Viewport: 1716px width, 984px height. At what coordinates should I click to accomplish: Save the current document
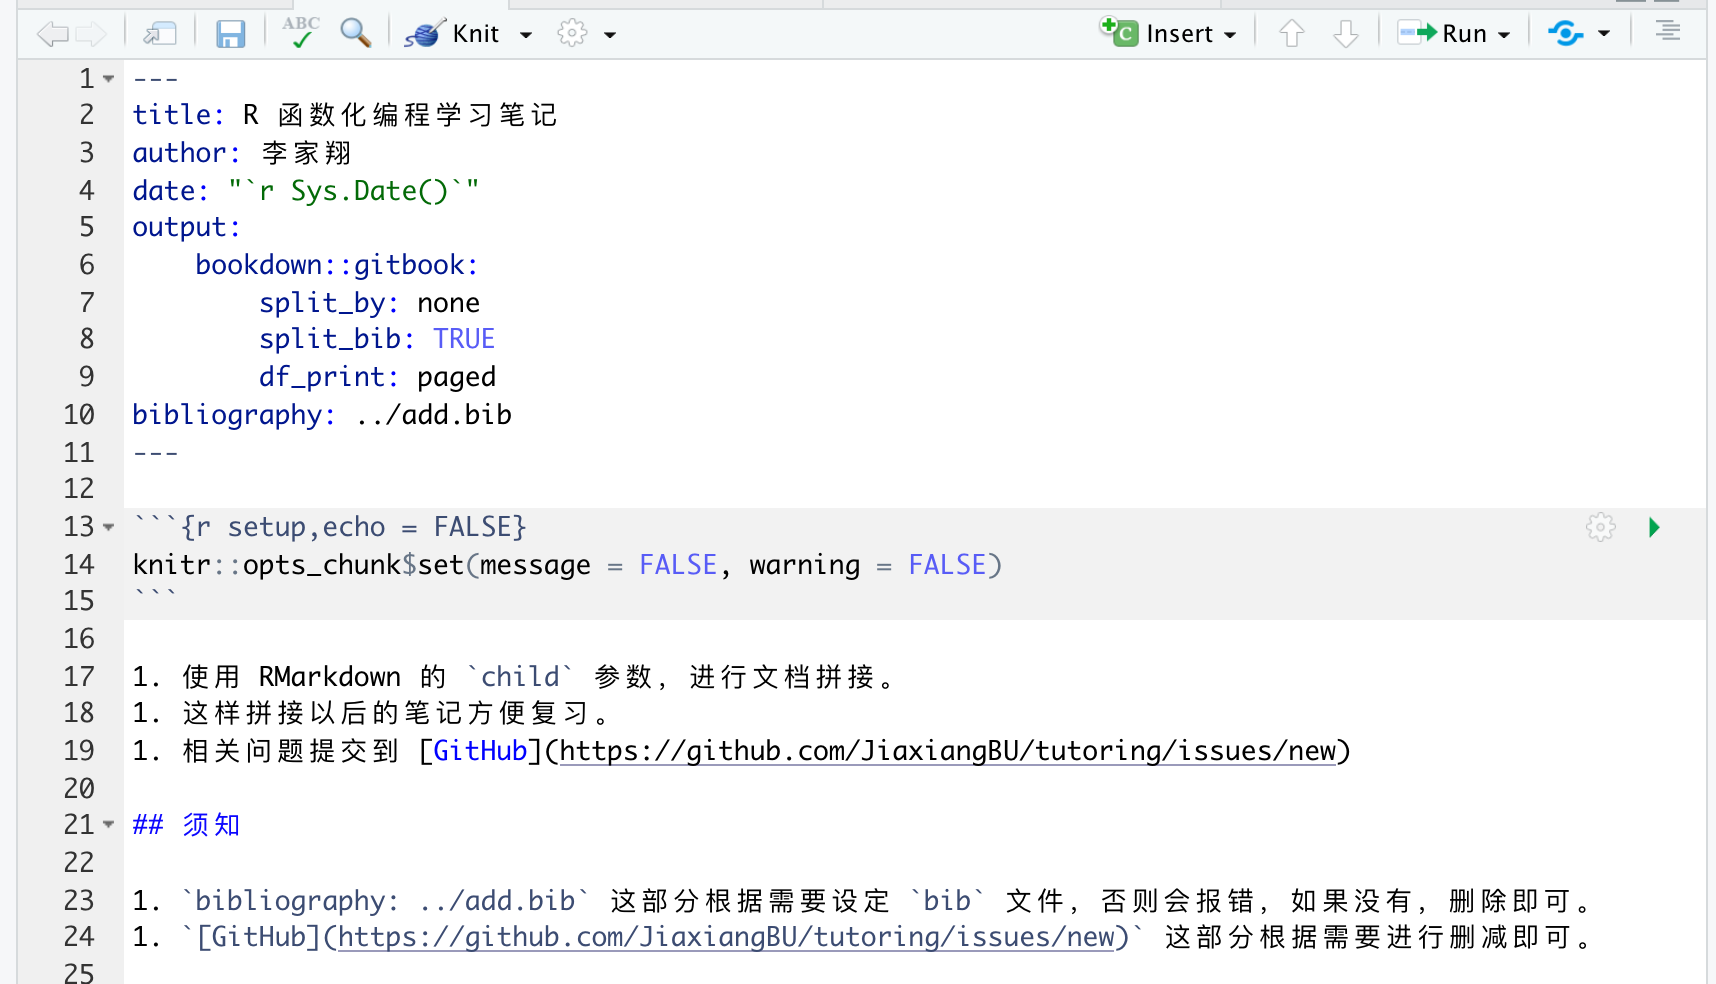tap(231, 34)
